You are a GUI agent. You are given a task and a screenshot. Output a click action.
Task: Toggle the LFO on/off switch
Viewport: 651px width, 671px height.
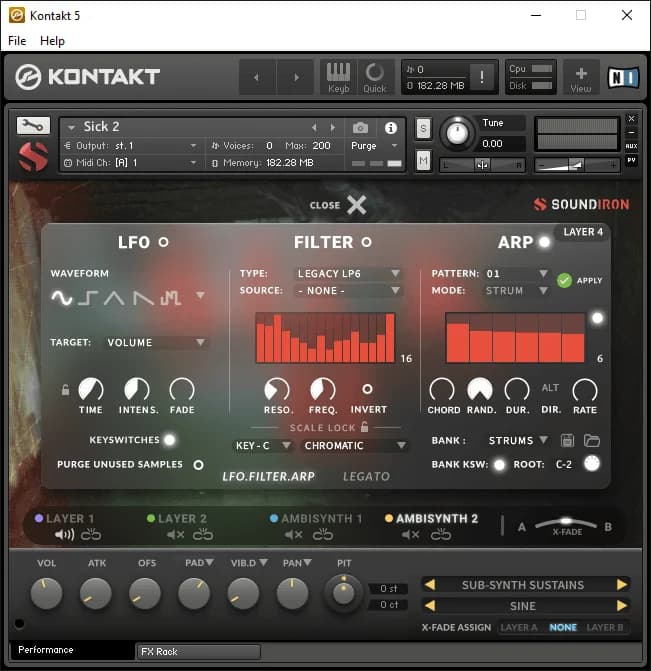pyautogui.click(x=164, y=242)
